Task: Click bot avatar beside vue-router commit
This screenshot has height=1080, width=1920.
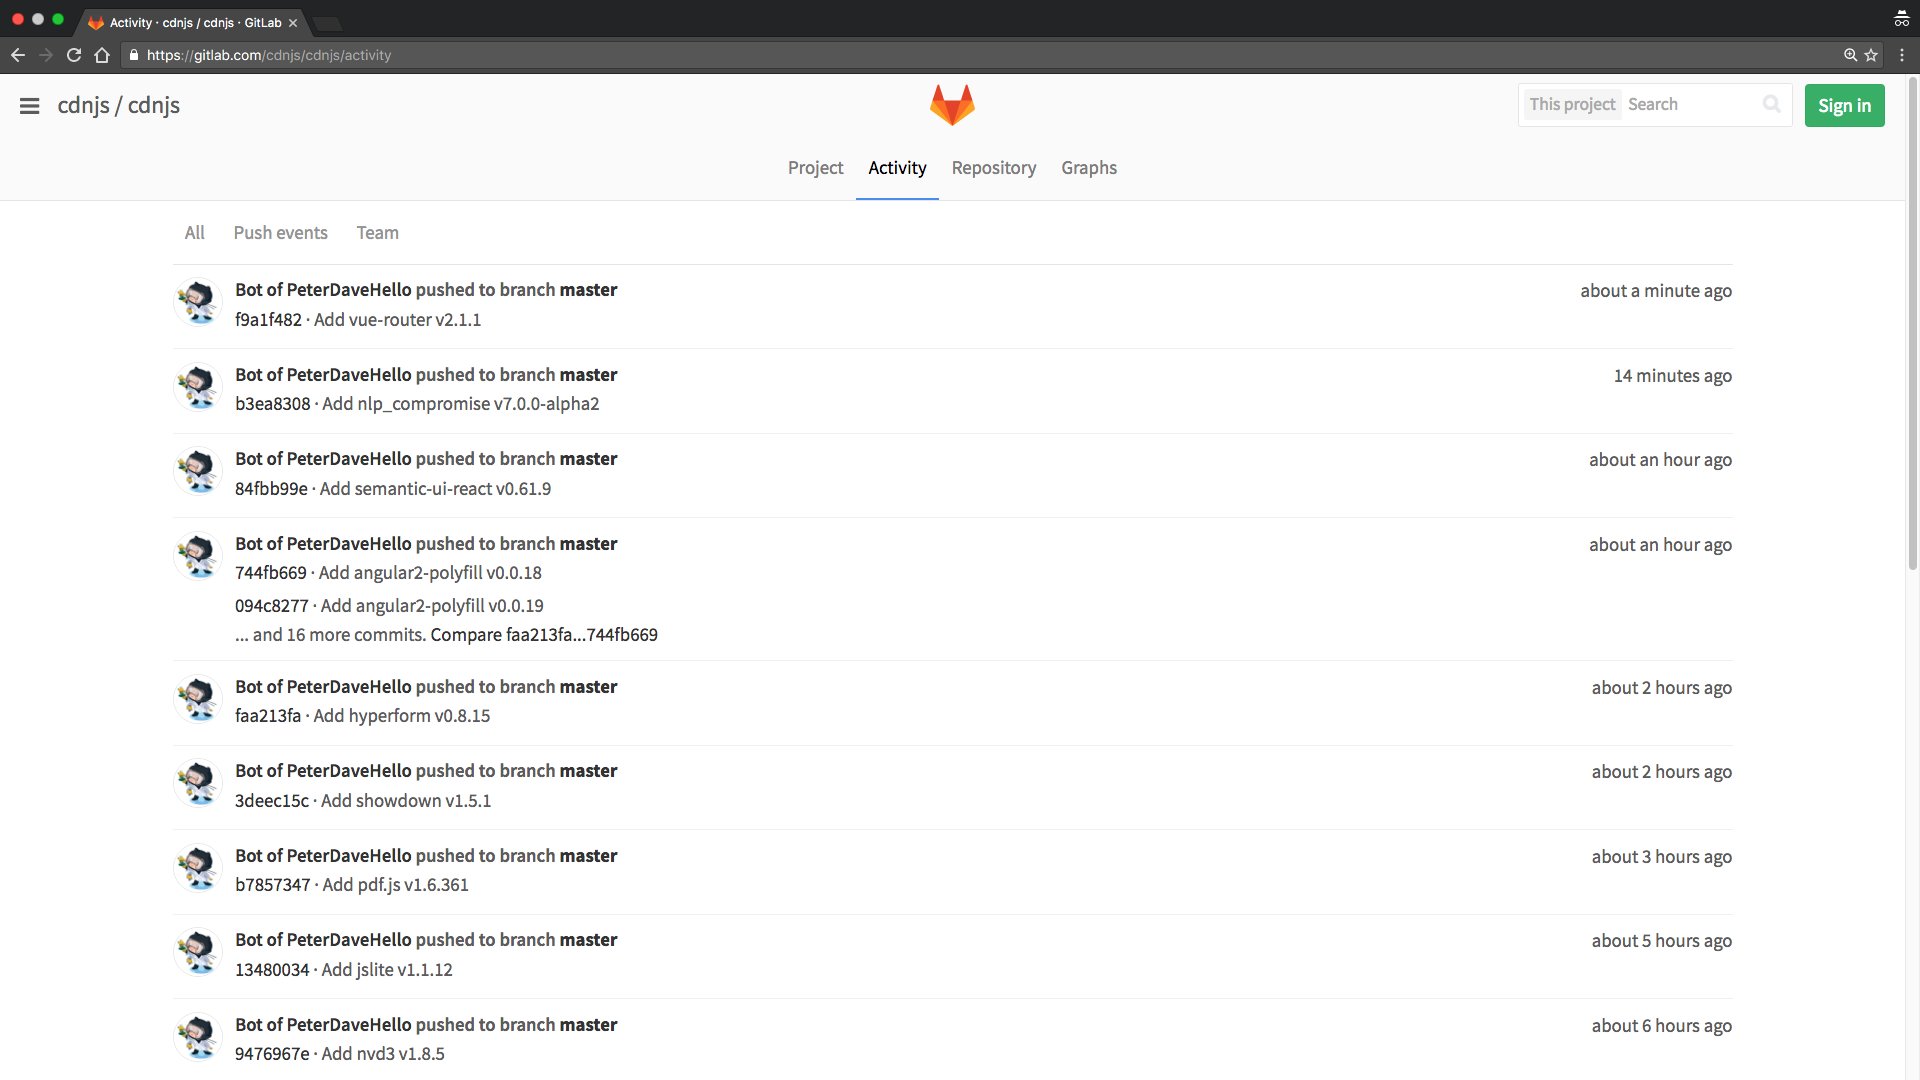Action: click(198, 302)
